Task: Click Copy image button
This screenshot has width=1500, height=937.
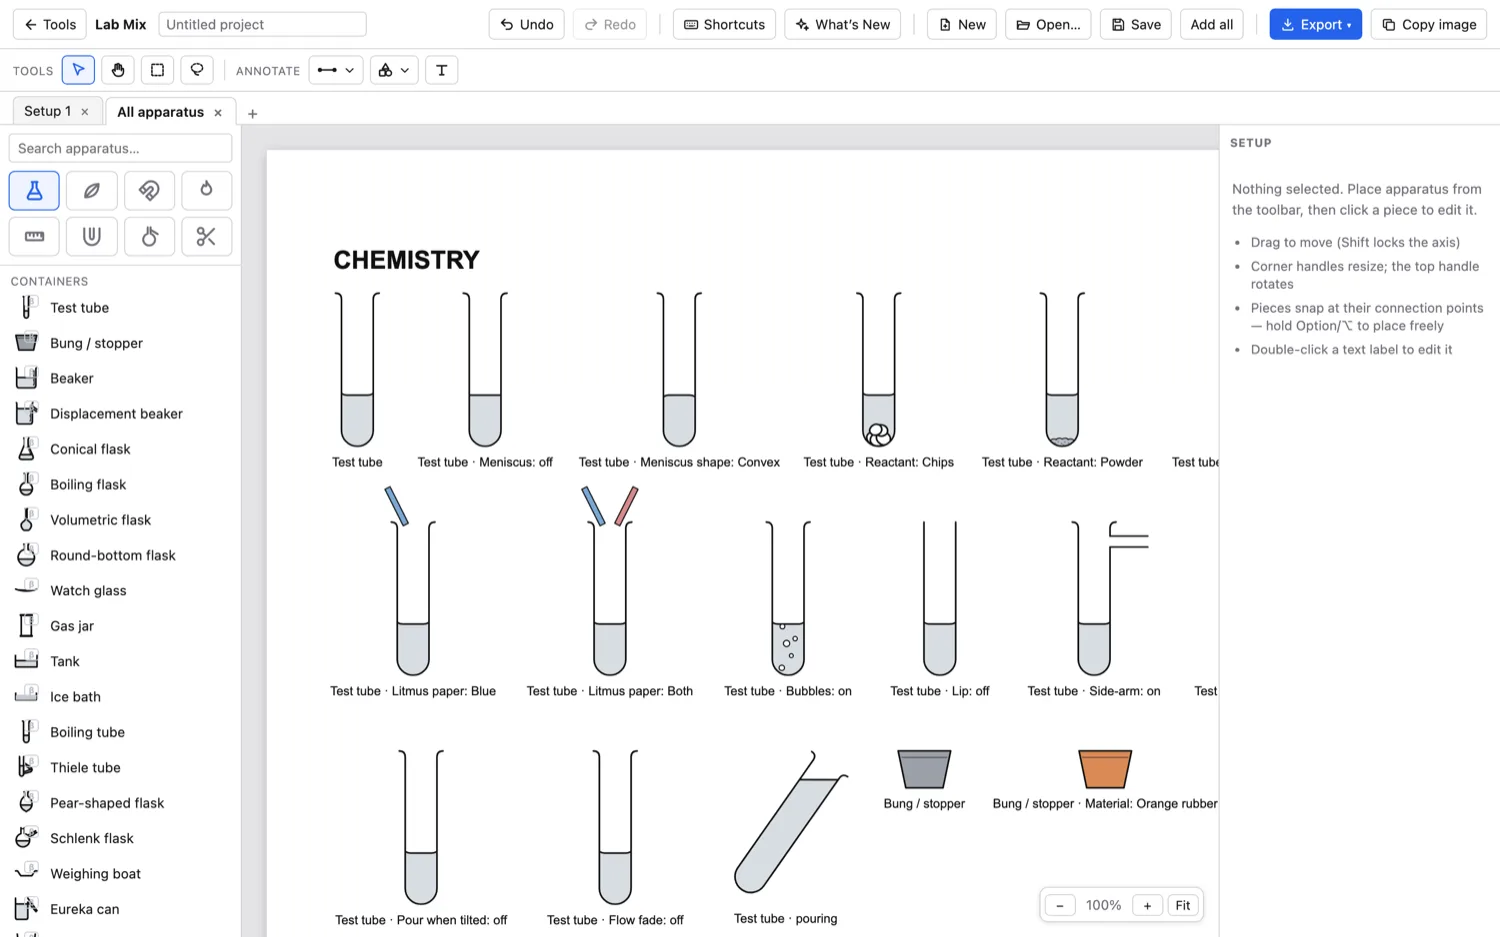Action: pyautogui.click(x=1429, y=24)
